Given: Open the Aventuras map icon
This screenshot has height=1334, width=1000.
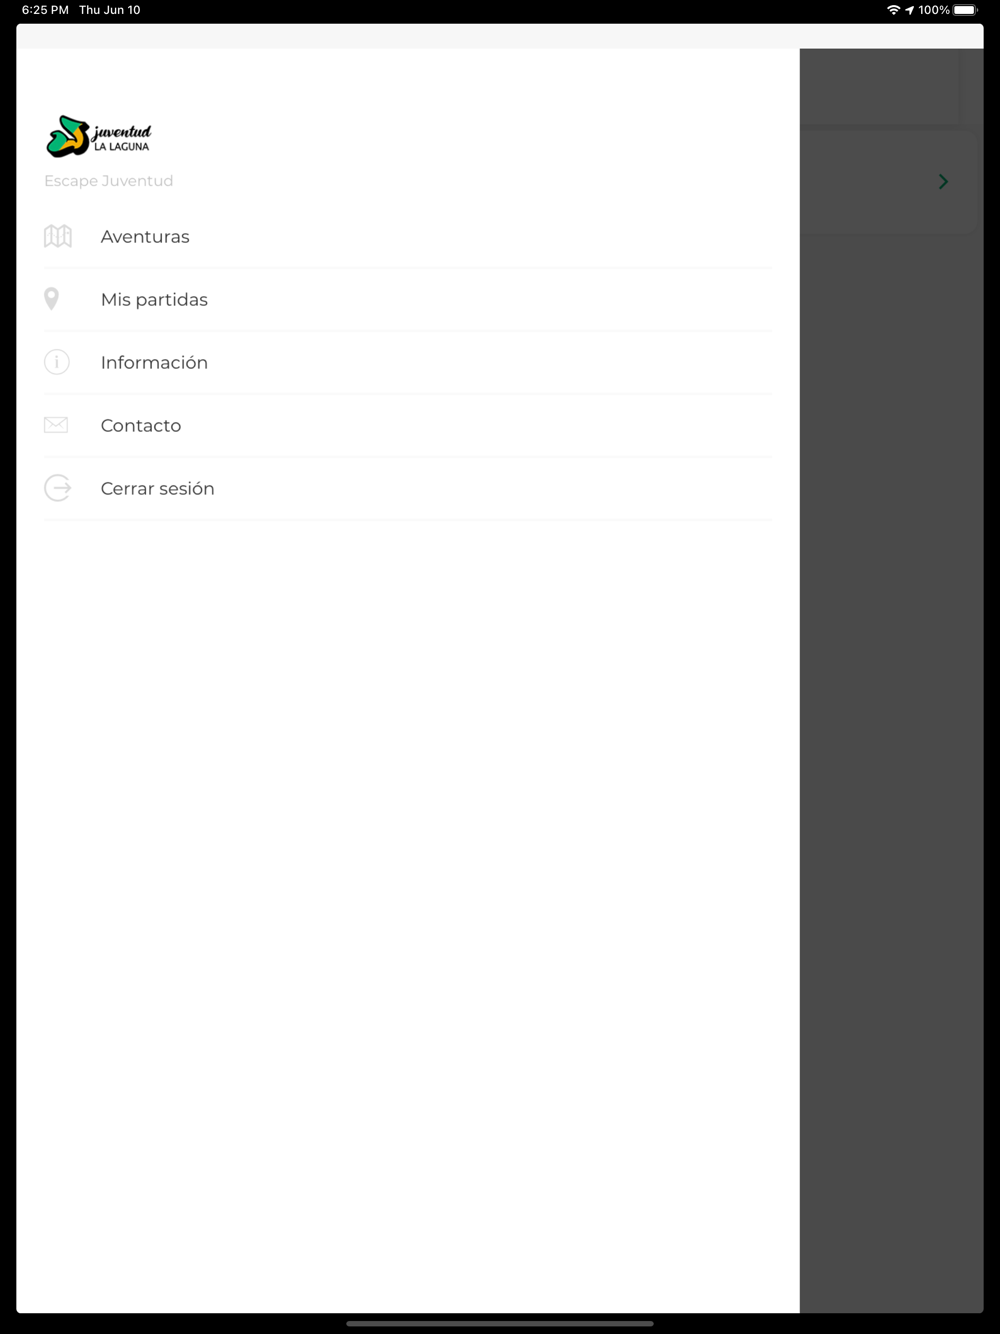Looking at the screenshot, I should (x=58, y=236).
